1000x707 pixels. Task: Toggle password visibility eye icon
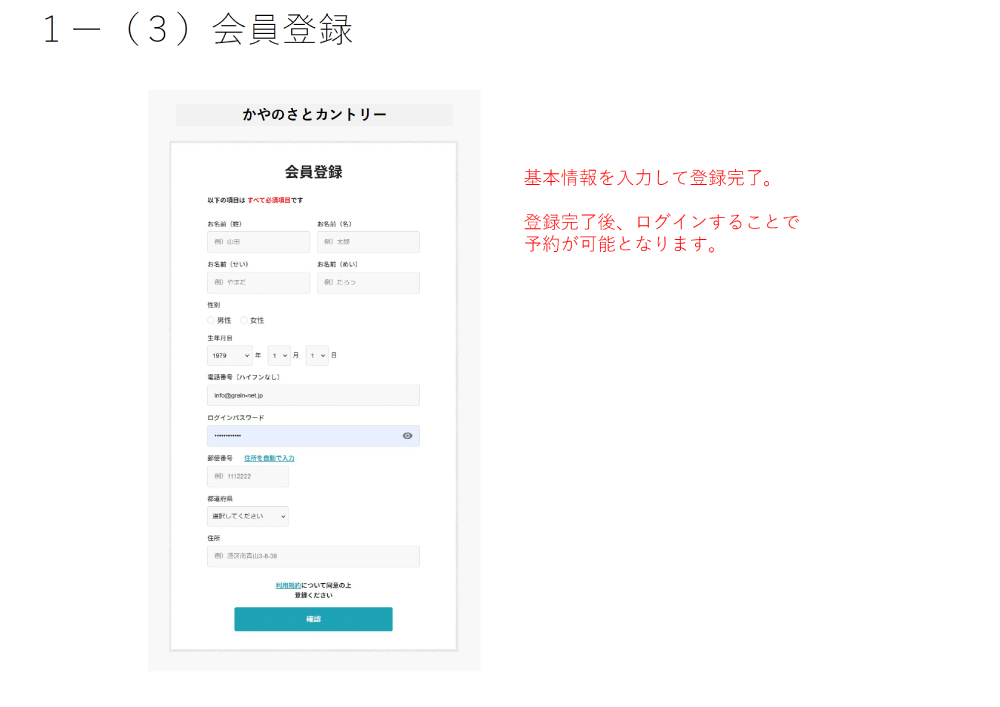pos(407,436)
